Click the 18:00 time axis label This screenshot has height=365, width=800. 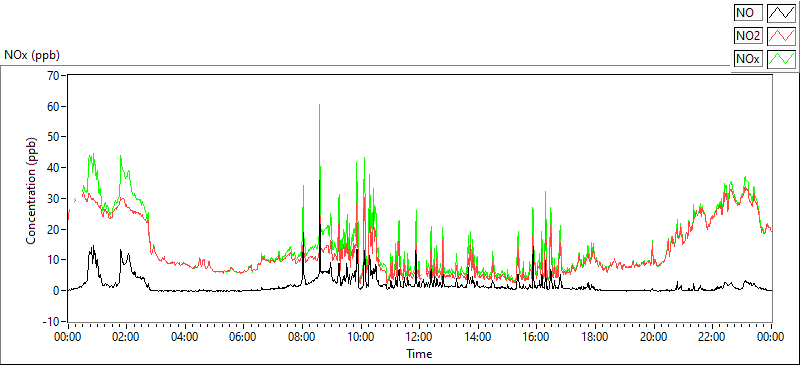[x=595, y=337]
